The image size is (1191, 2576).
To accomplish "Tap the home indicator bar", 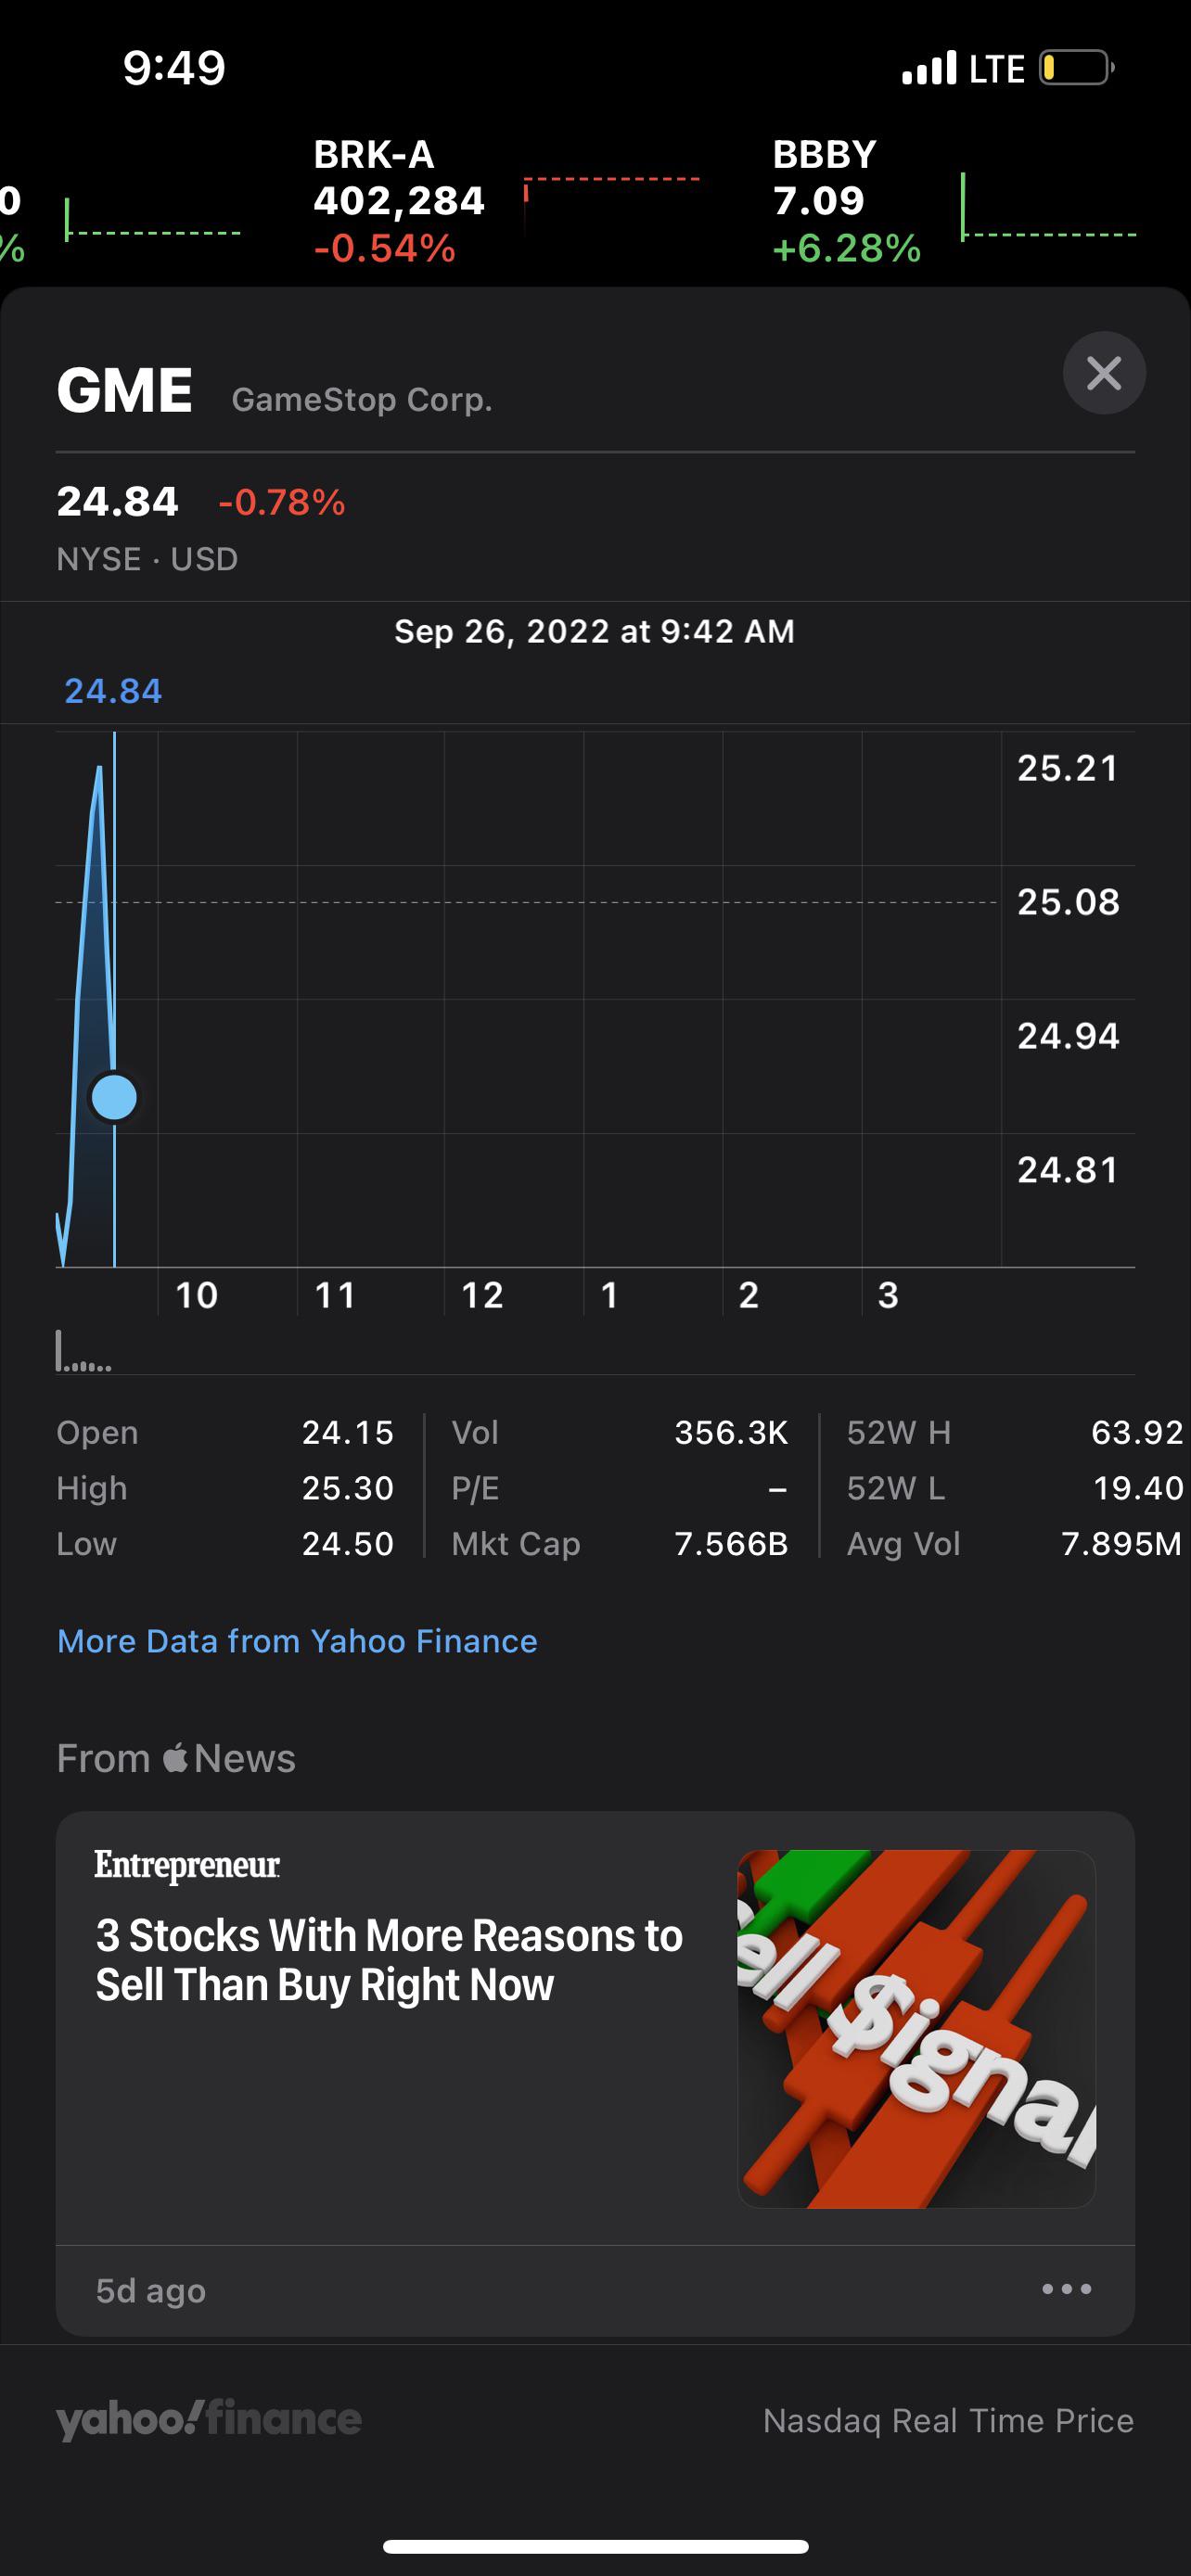I will 595,2546.
